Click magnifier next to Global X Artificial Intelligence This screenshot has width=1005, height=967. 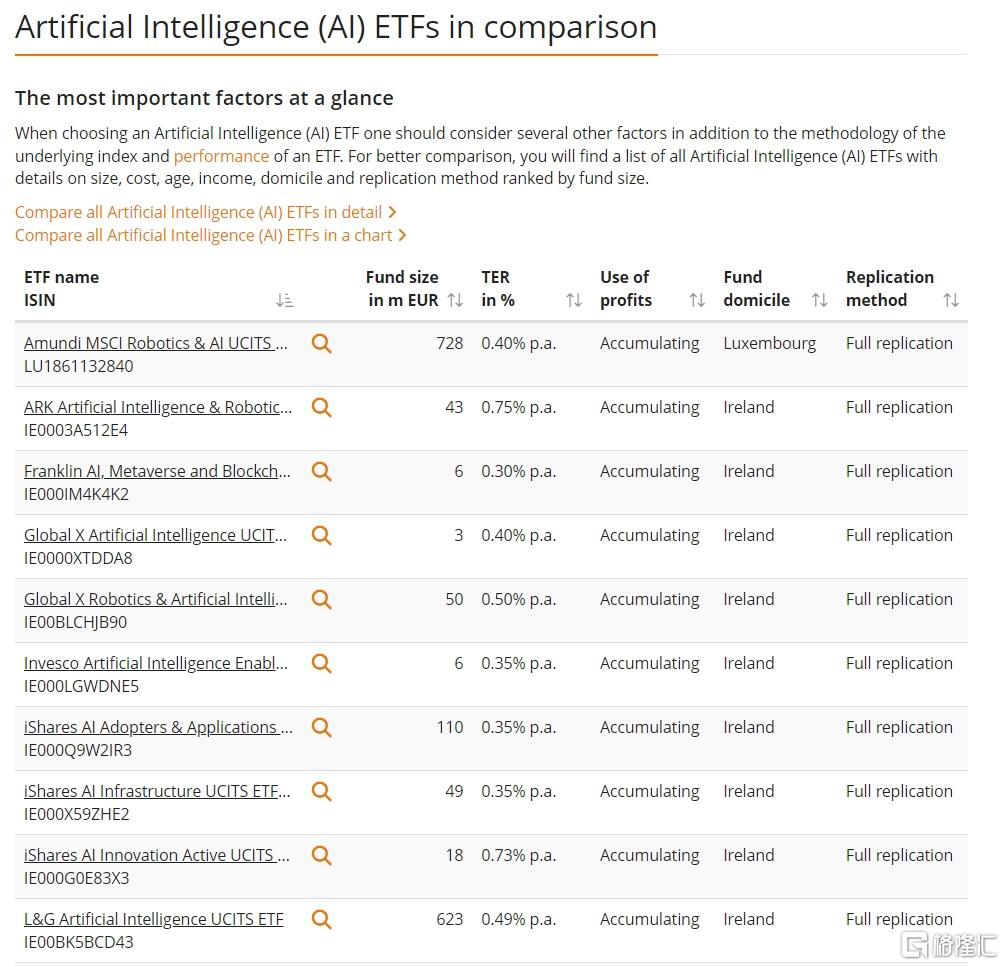tap(321, 536)
